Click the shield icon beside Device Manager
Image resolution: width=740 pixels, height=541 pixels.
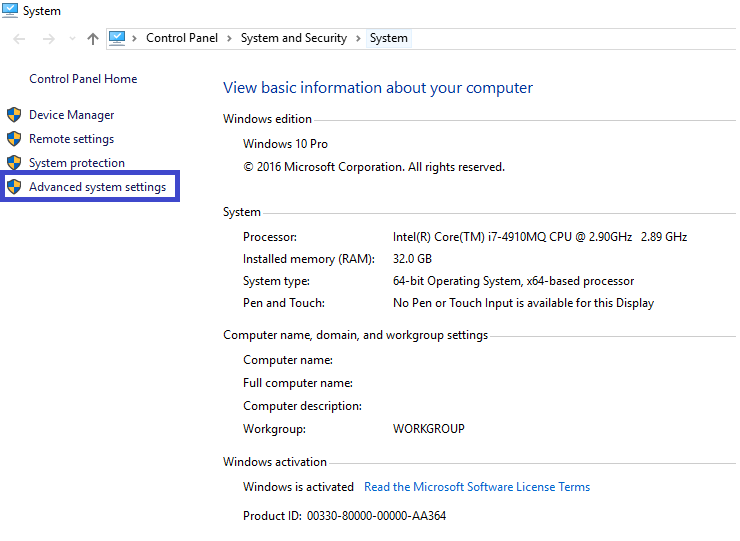coord(14,115)
